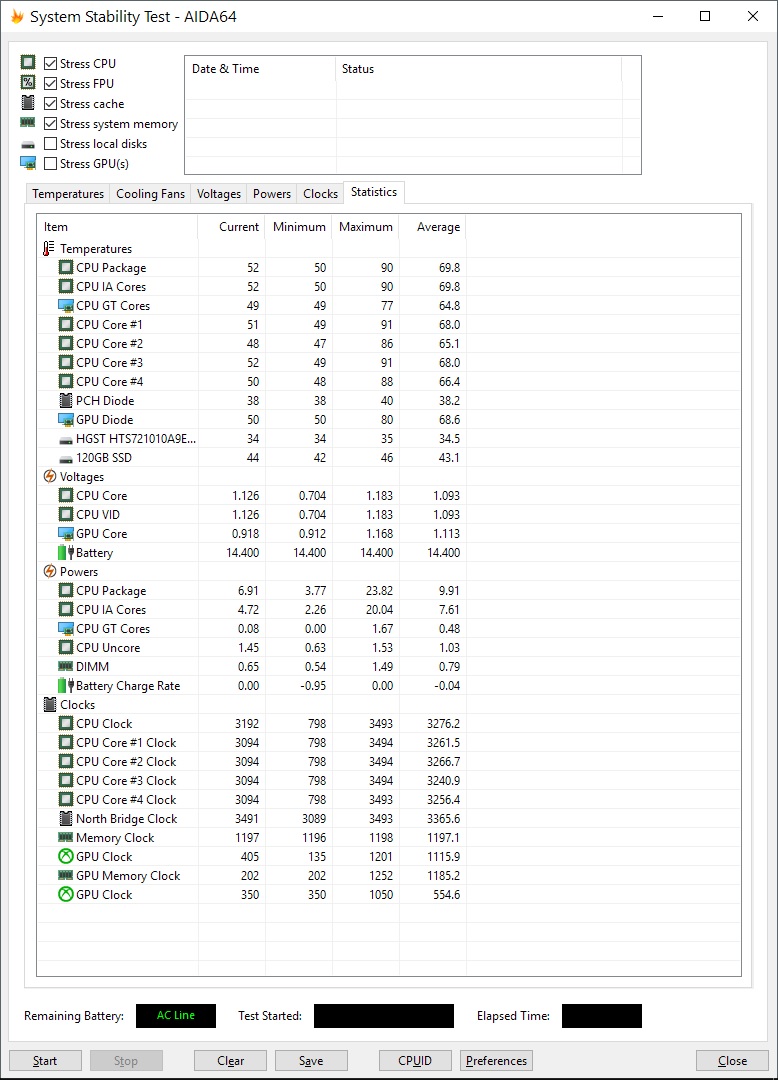This screenshot has width=778, height=1080.
Task: Click the CPU Package temperature chip icon
Action: 65,267
